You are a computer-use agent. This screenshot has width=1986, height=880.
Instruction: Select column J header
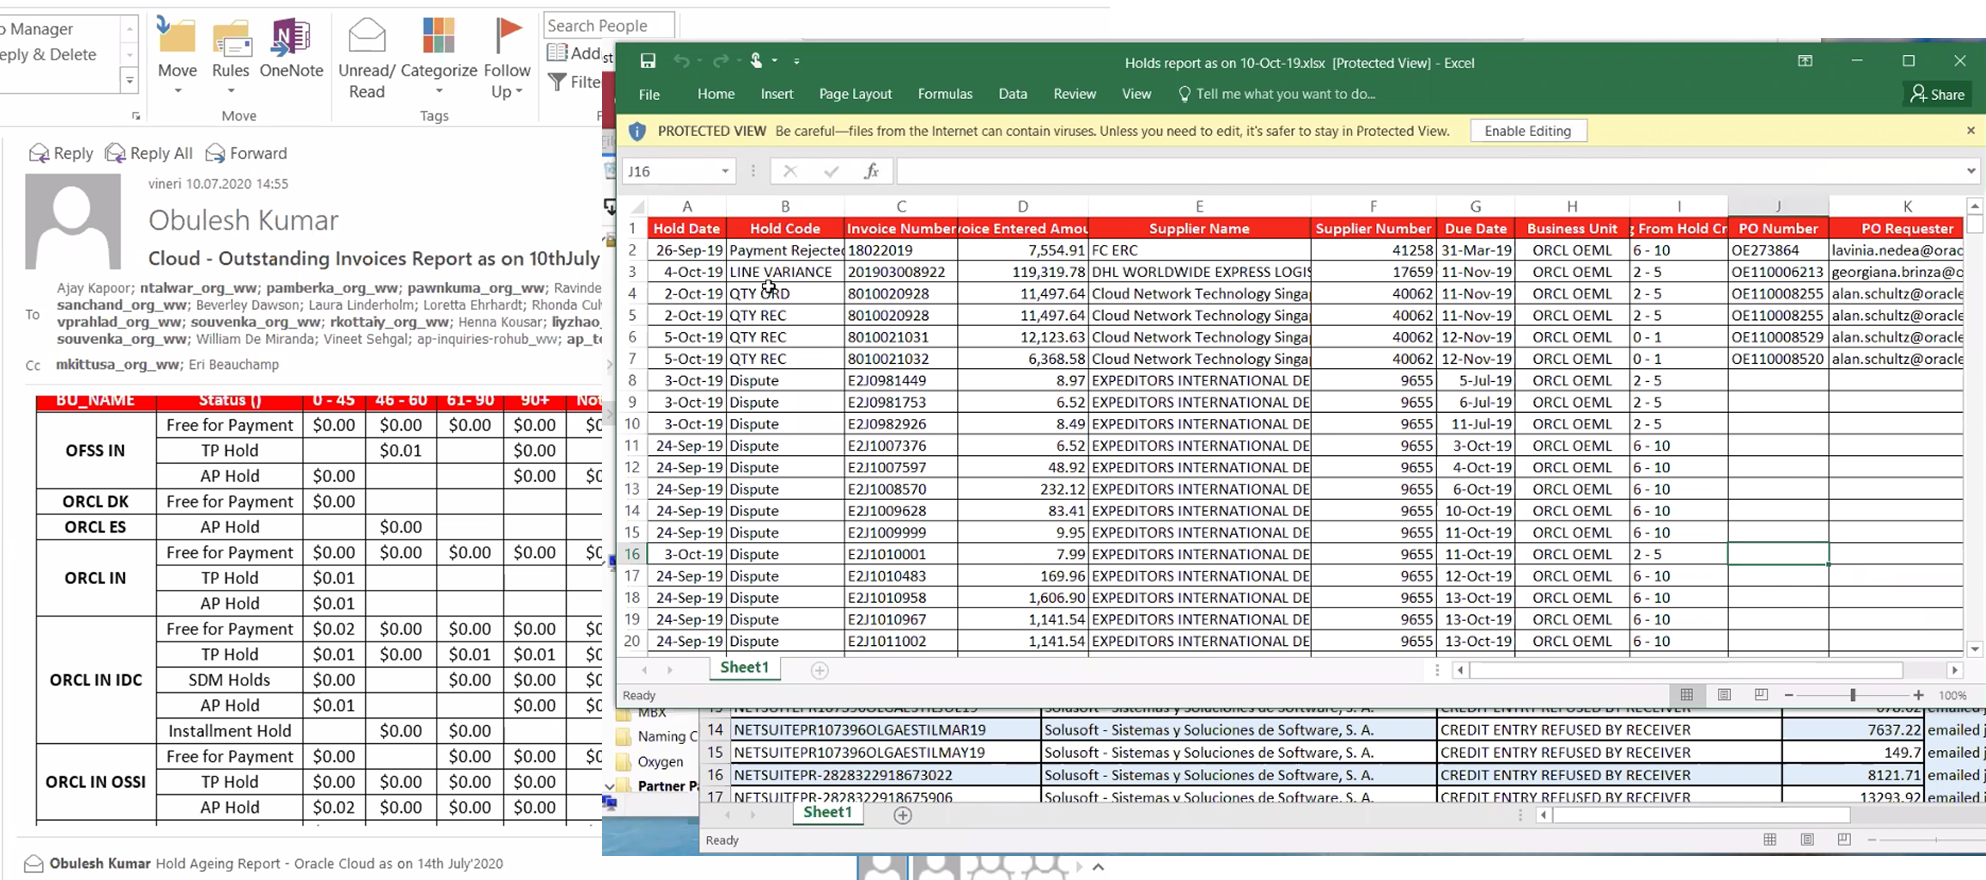[1778, 206]
